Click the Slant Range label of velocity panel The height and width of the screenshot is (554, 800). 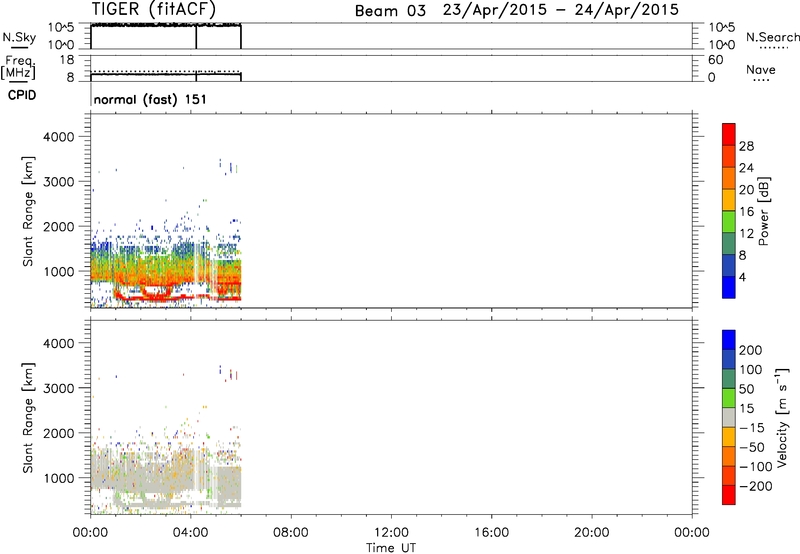28,418
